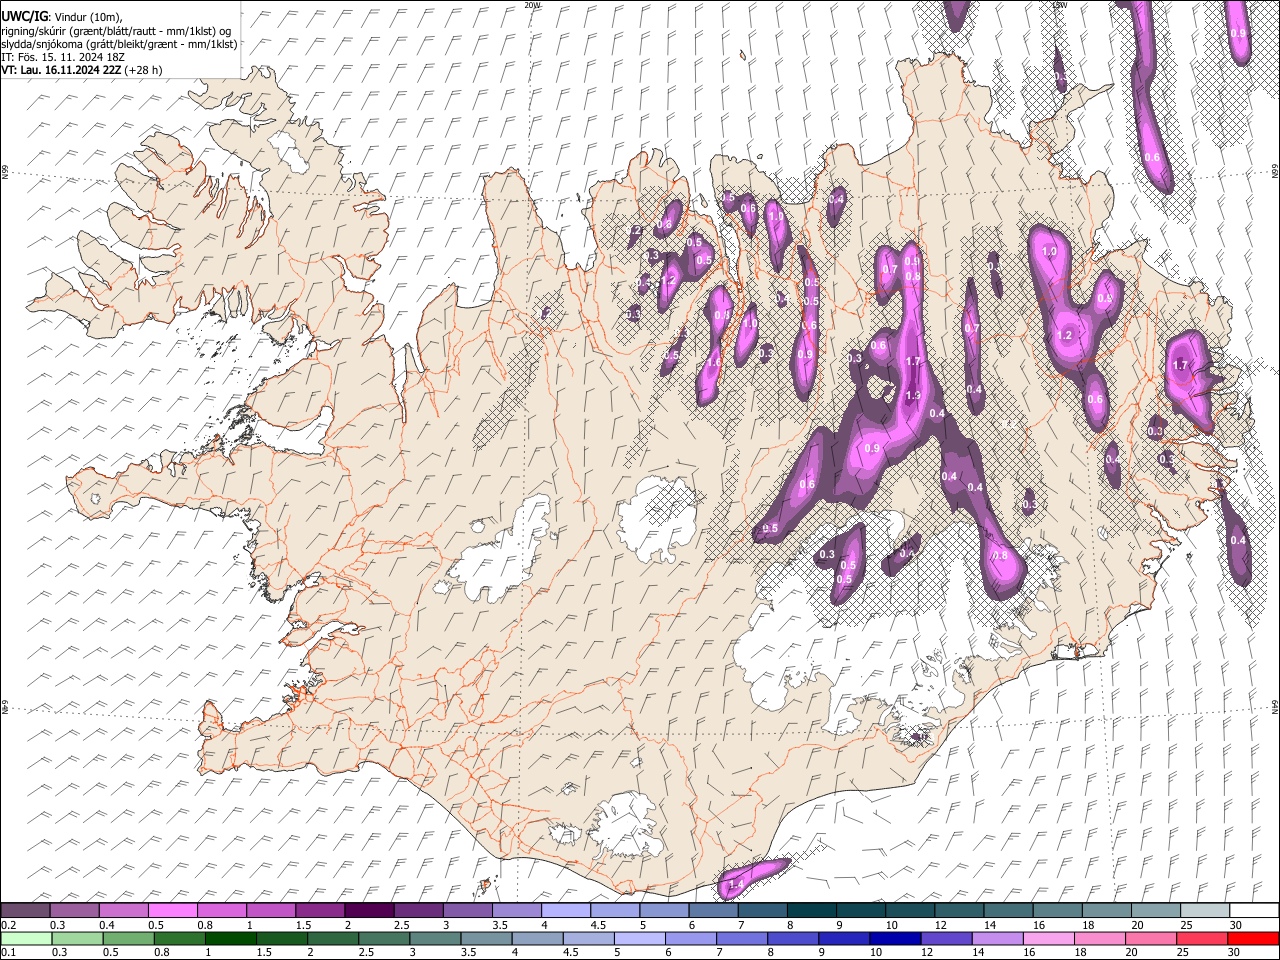
Task: Click the '20W' longitude label
Action: [532, 5]
